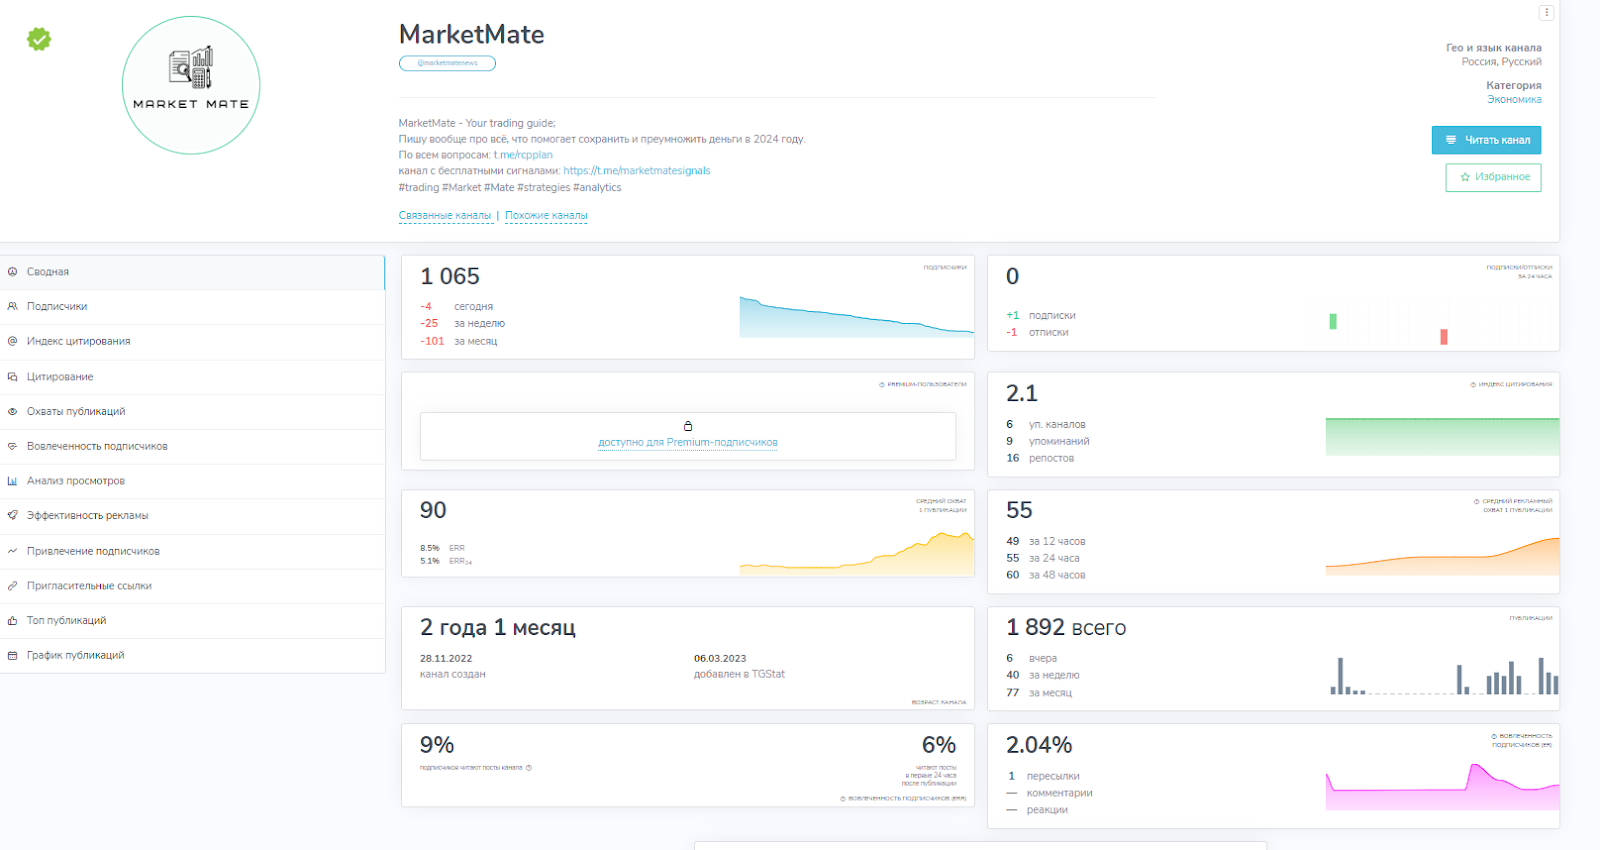The height and width of the screenshot is (850, 1600).
Task: Click the green subscriptions bar in the 24h chart
Action: [x=1333, y=321]
